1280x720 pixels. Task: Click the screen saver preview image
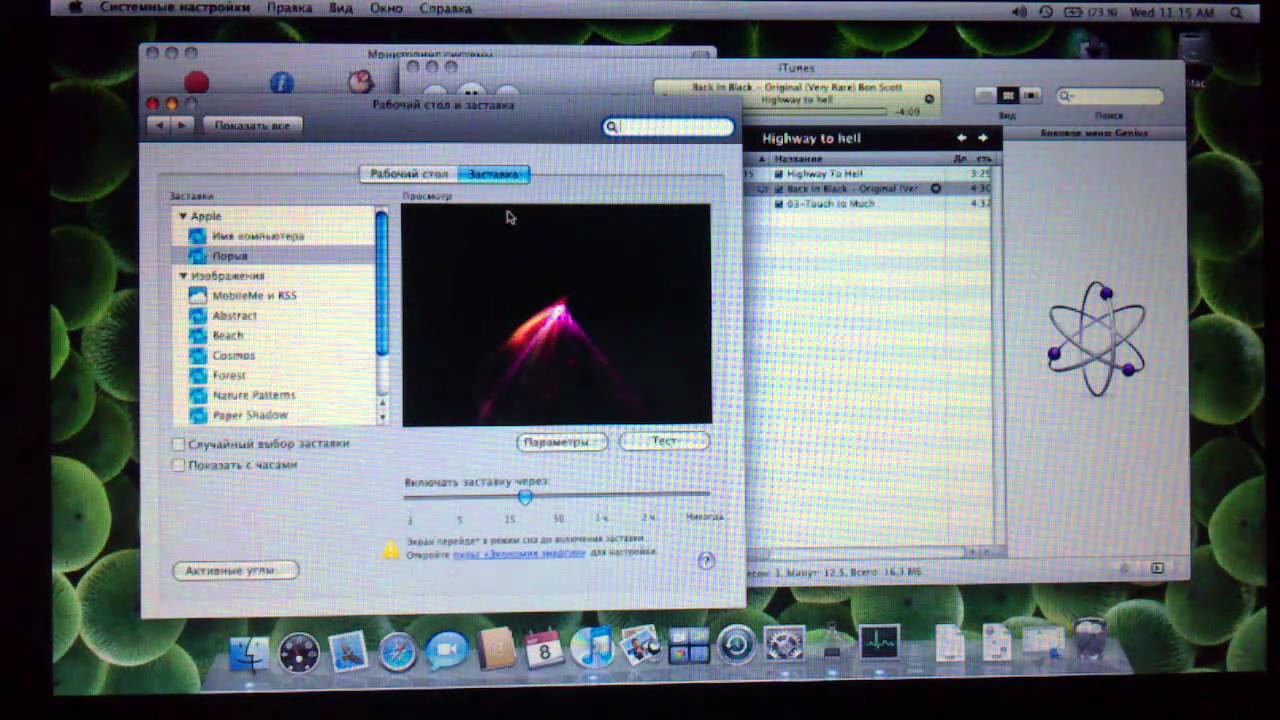tap(557, 316)
